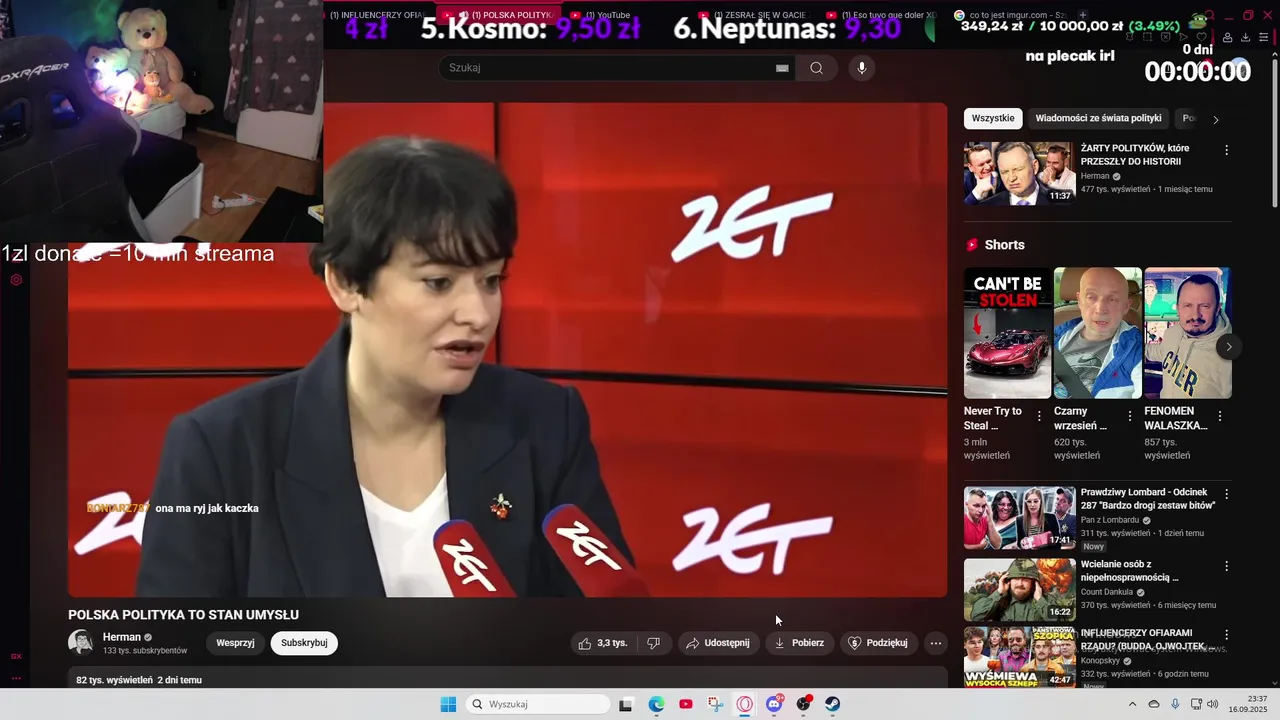Open the FENOMEN WALASZKA short

point(1187,333)
